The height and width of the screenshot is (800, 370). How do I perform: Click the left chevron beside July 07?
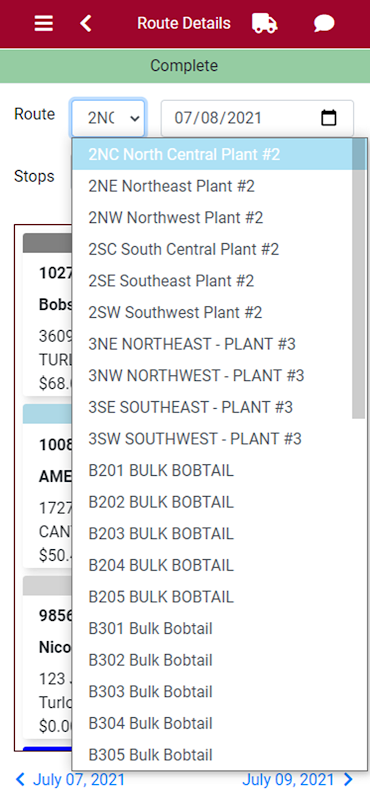pos(20,780)
